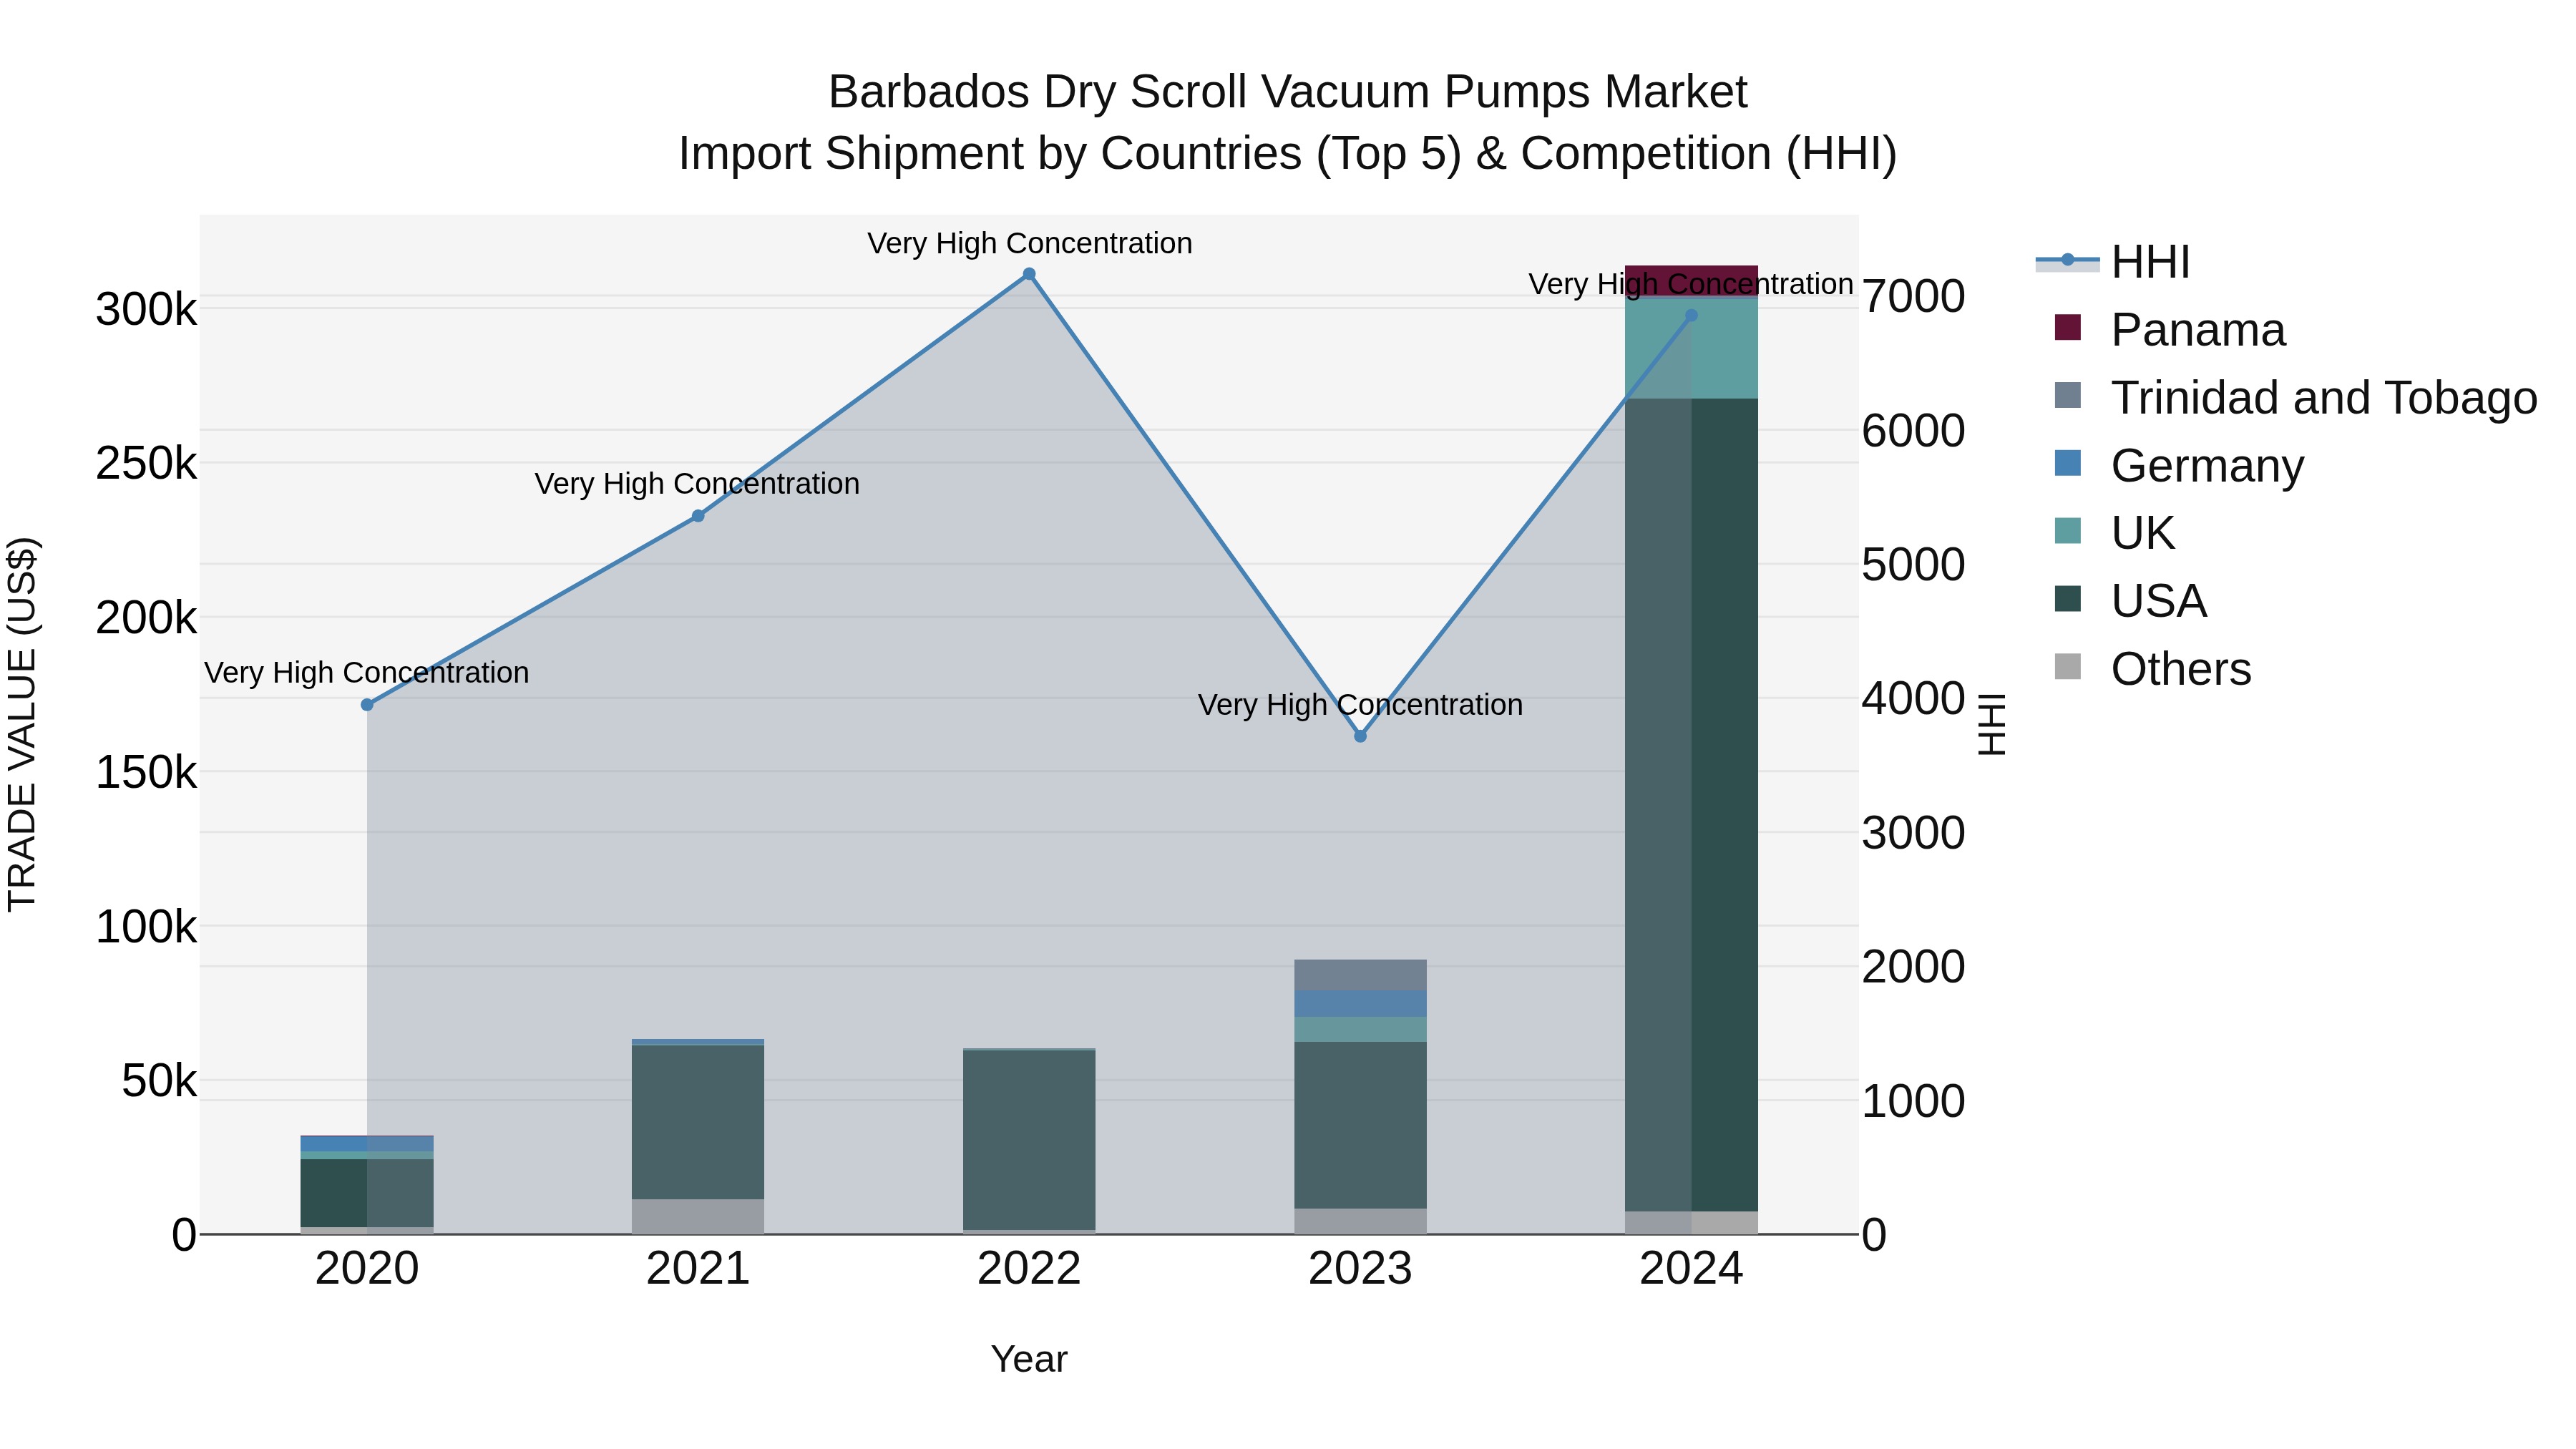Click the Others segment in 2024 bar

pos(1691,1223)
